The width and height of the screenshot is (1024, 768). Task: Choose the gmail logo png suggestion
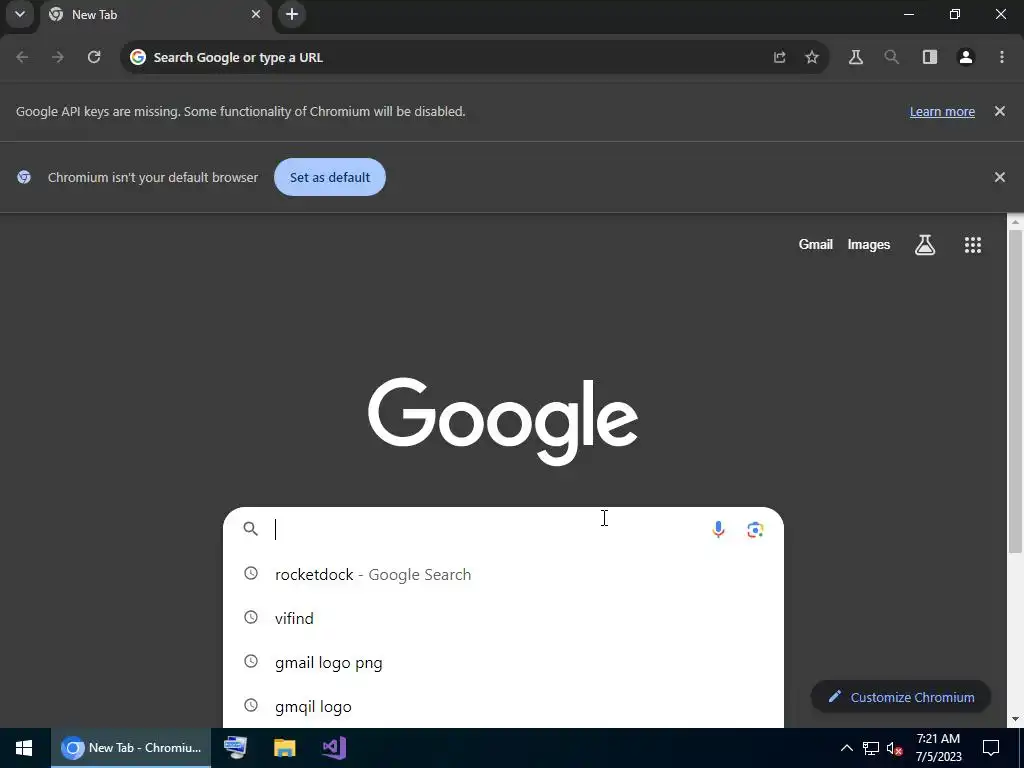[x=503, y=663]
